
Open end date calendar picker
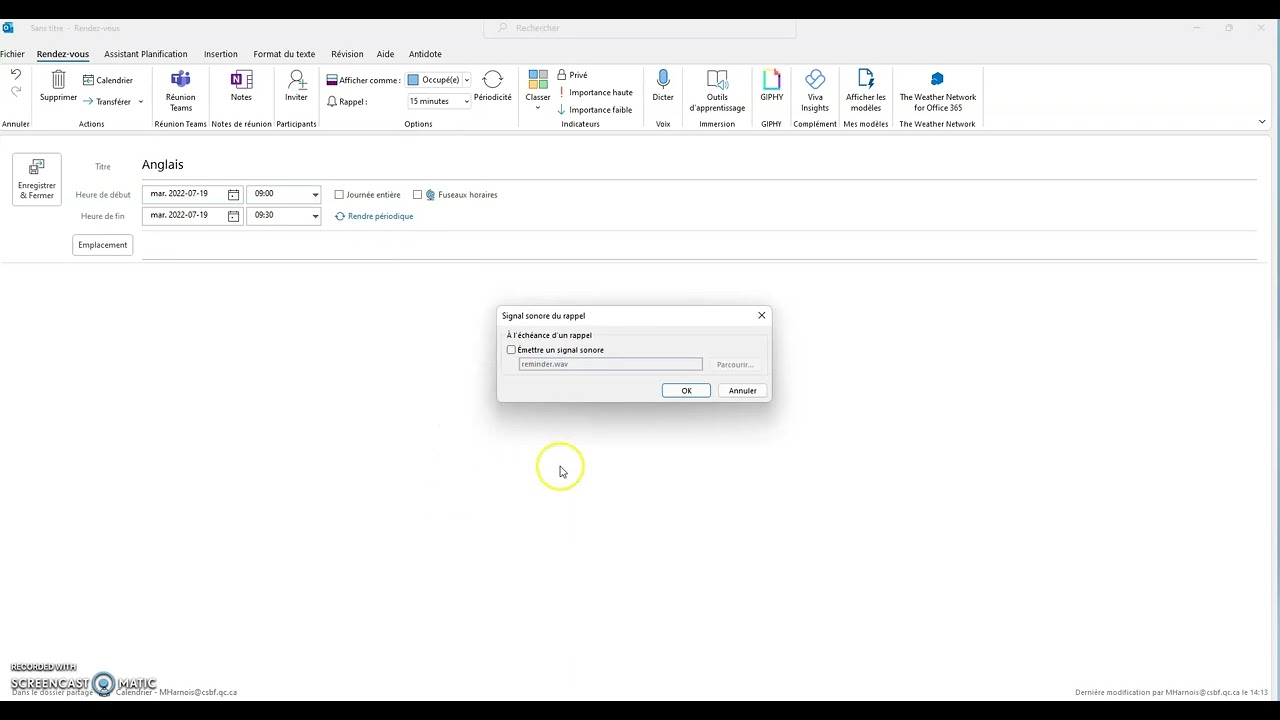[x=233, y=216]
